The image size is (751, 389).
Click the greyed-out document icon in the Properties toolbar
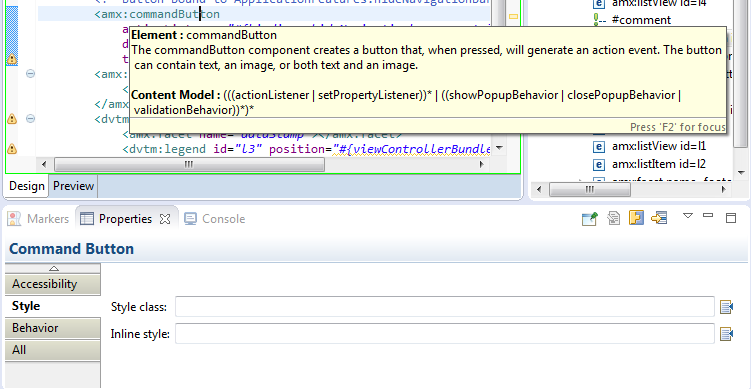click(614, 218)
